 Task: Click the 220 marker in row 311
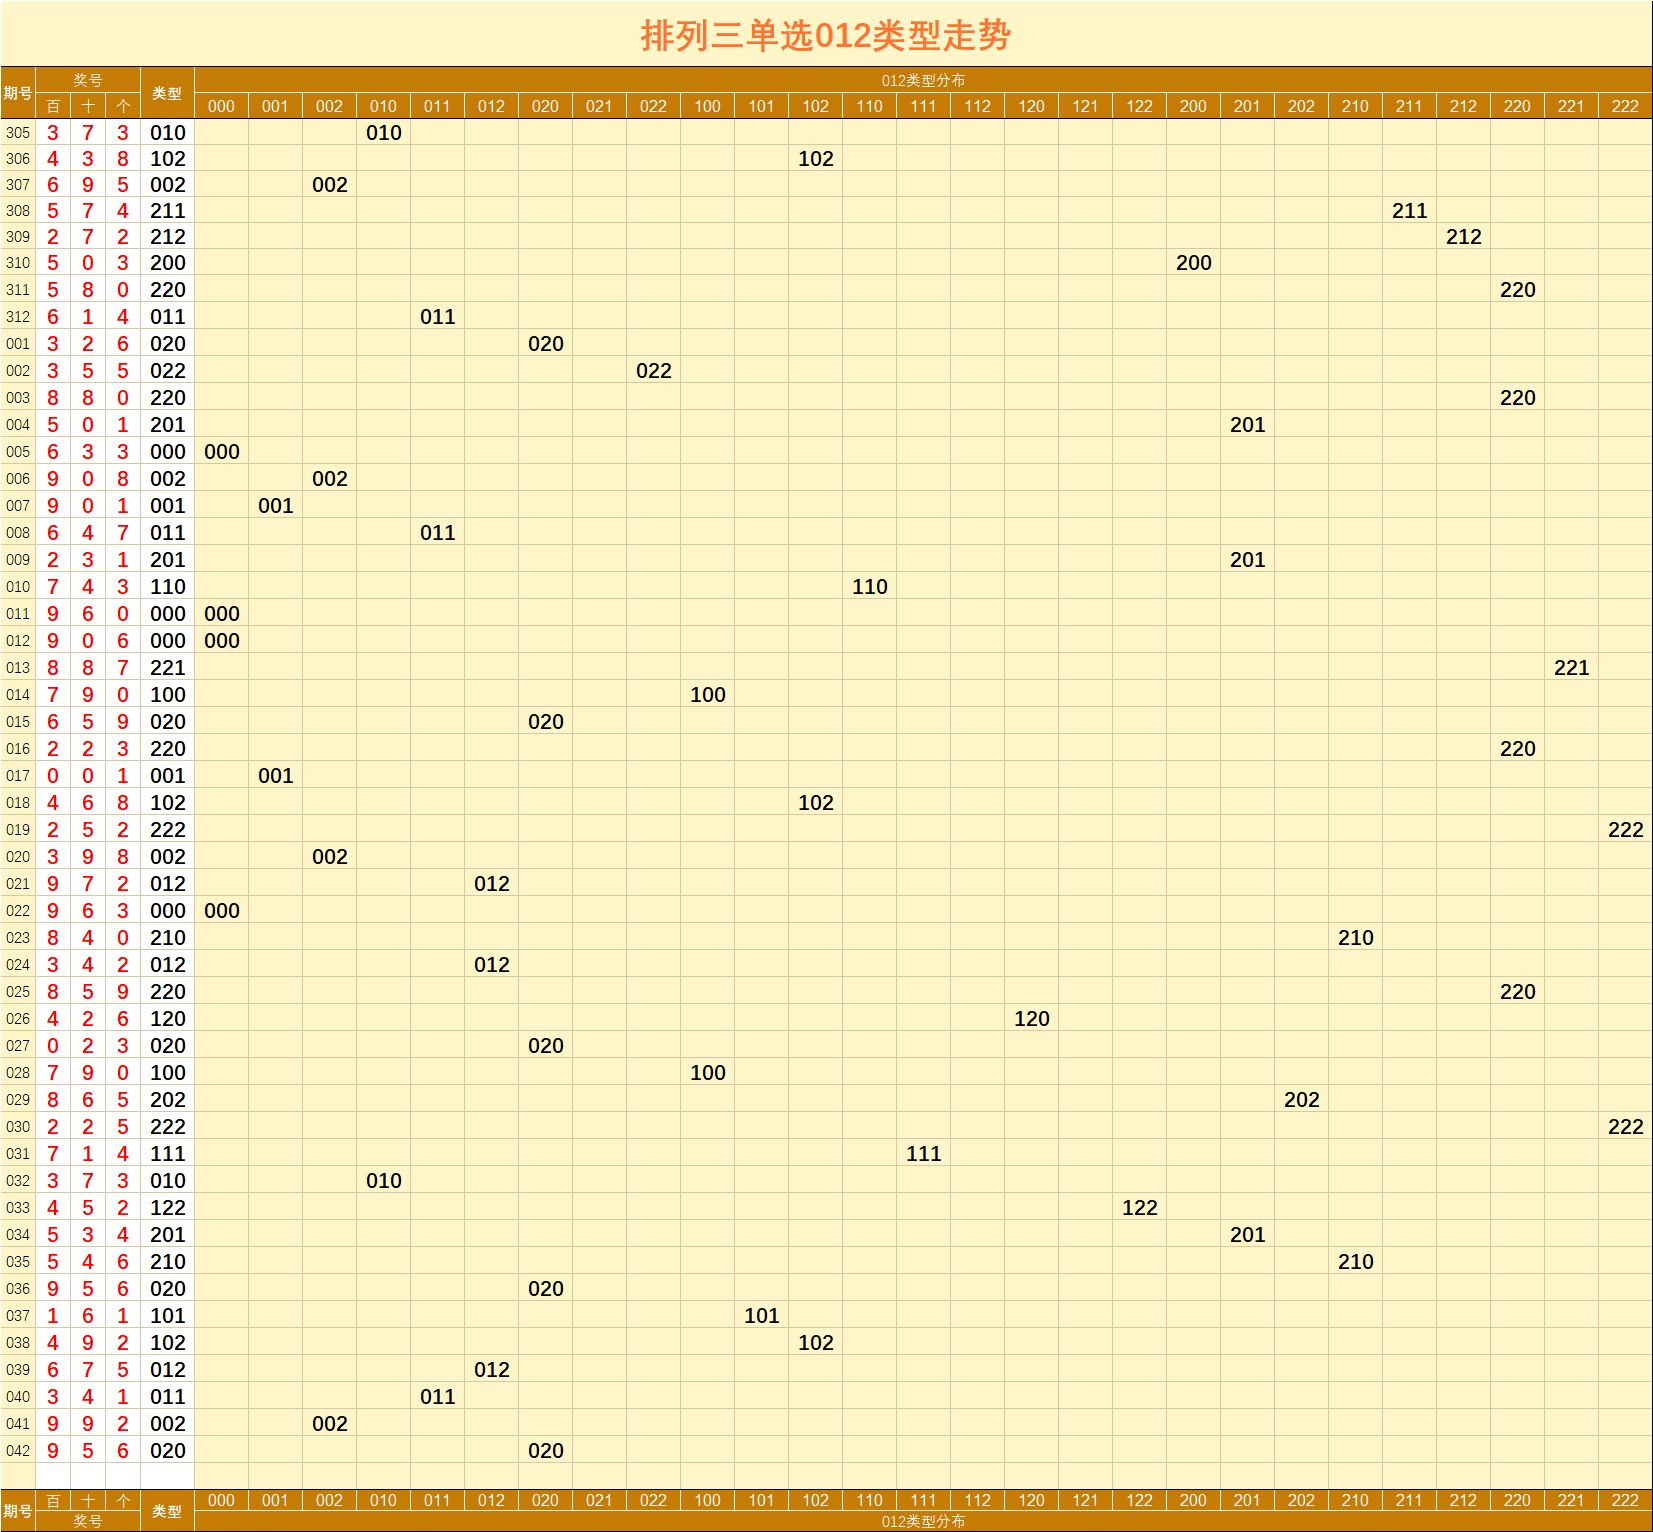coord(1518,289)
